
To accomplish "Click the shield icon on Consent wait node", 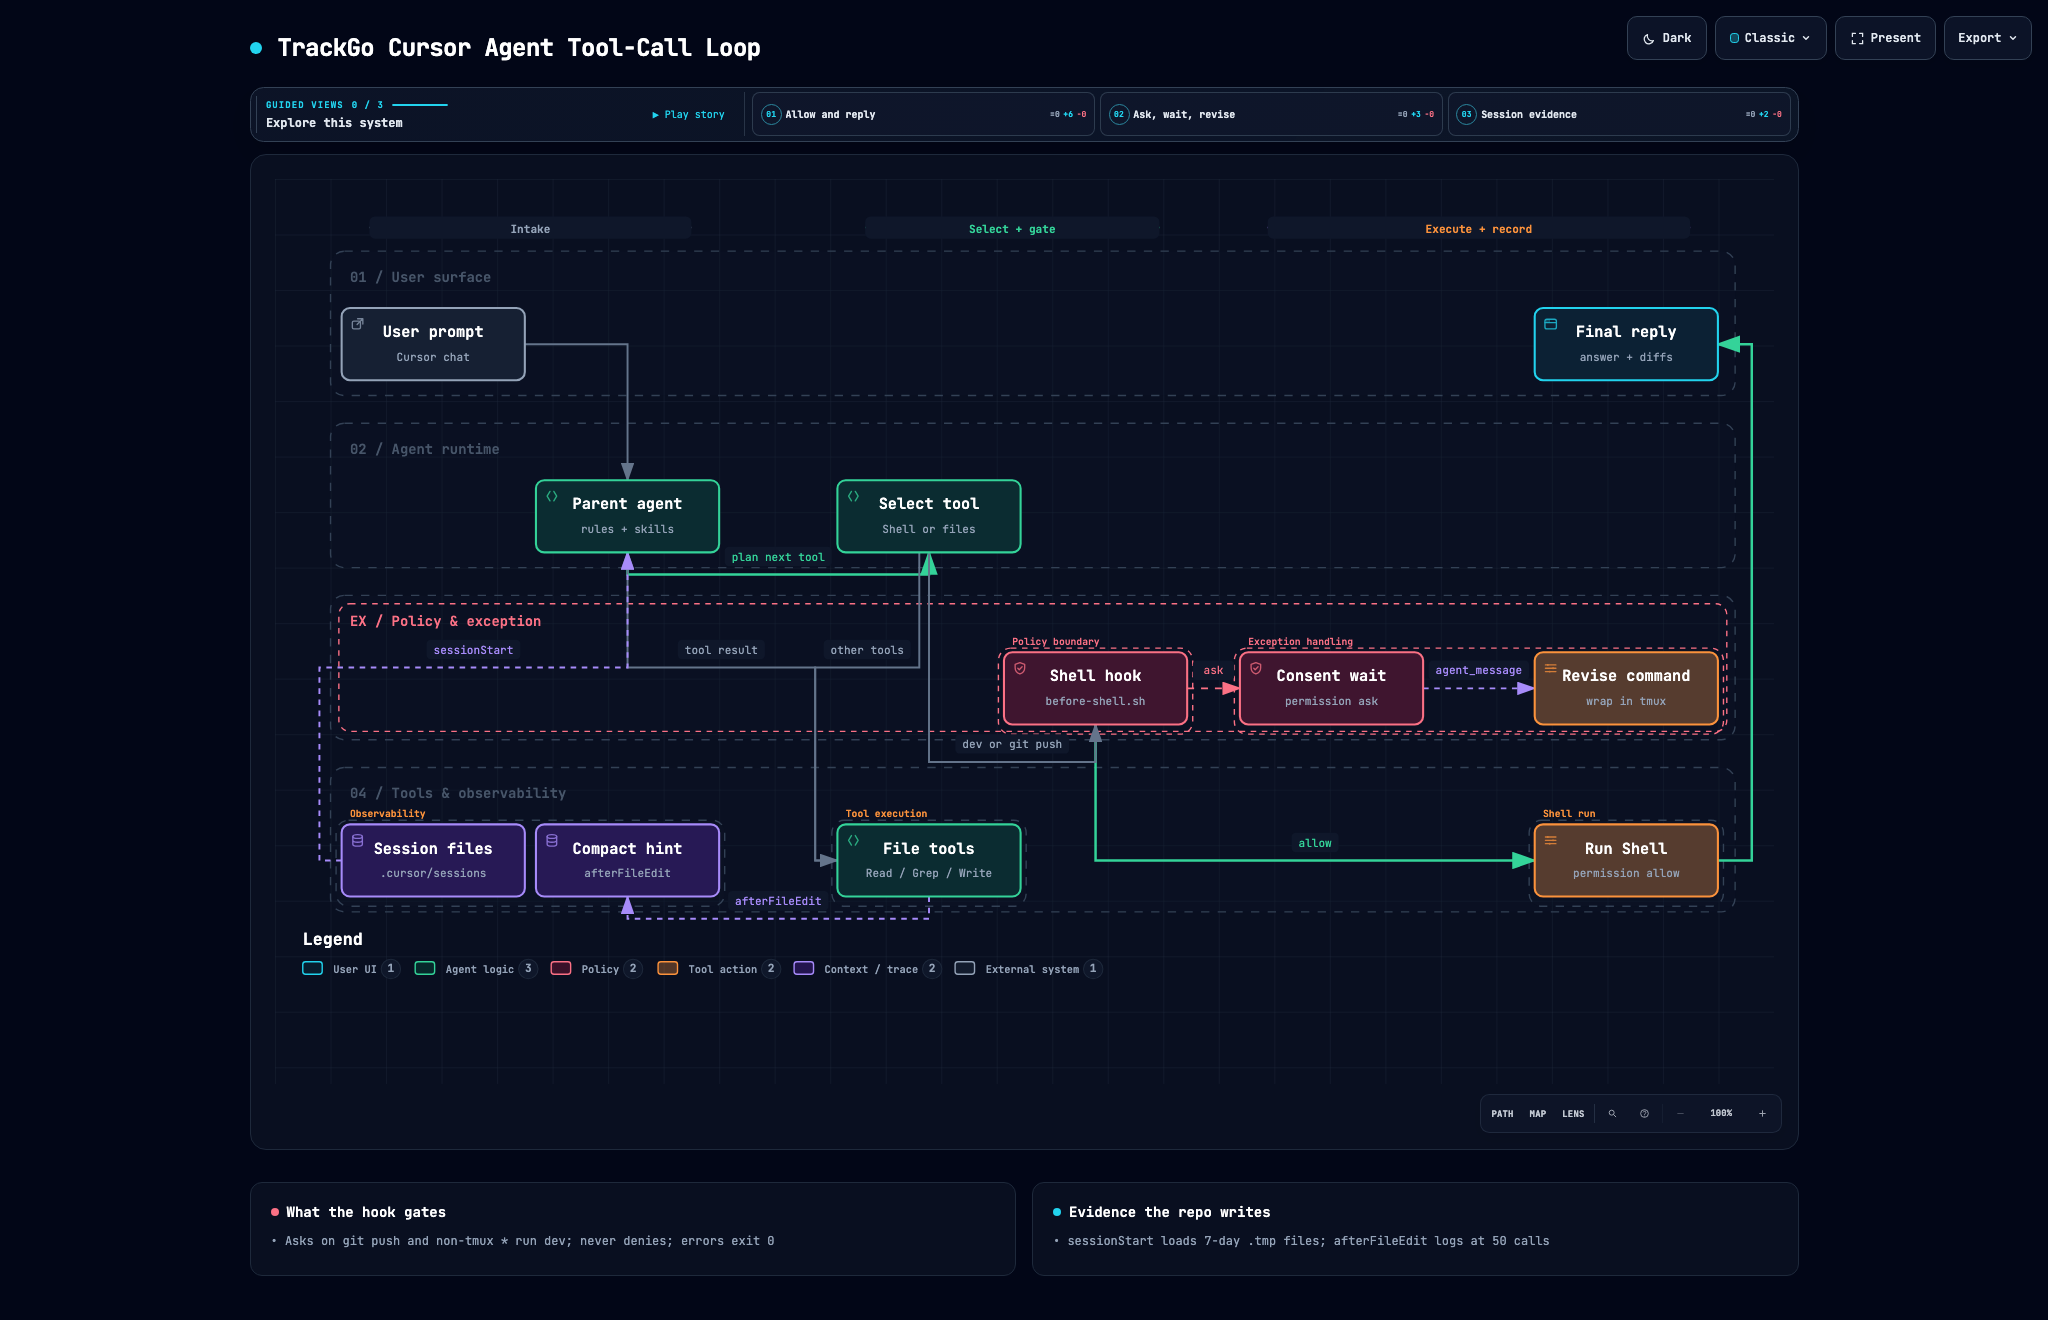I will pos(1256,668).
